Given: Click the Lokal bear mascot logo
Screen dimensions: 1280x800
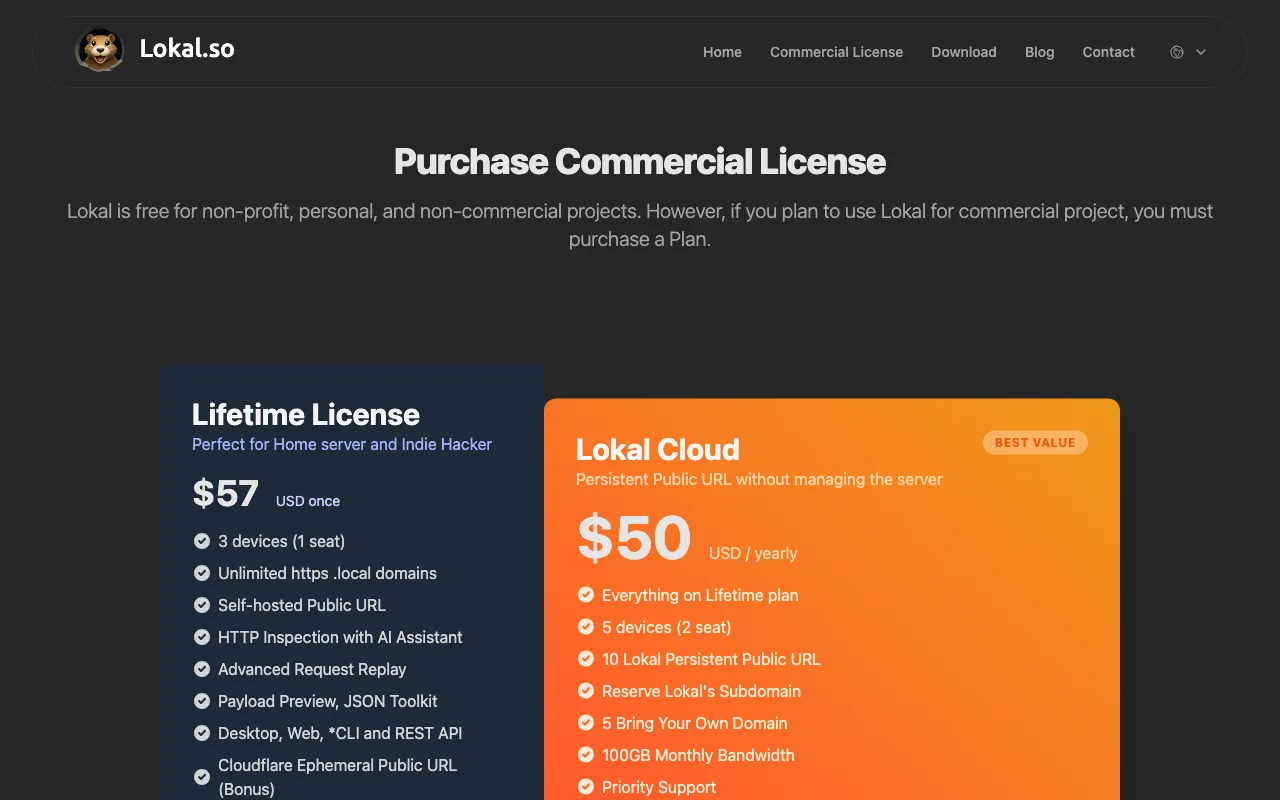Looking at the screenshot, I should 100,50.
